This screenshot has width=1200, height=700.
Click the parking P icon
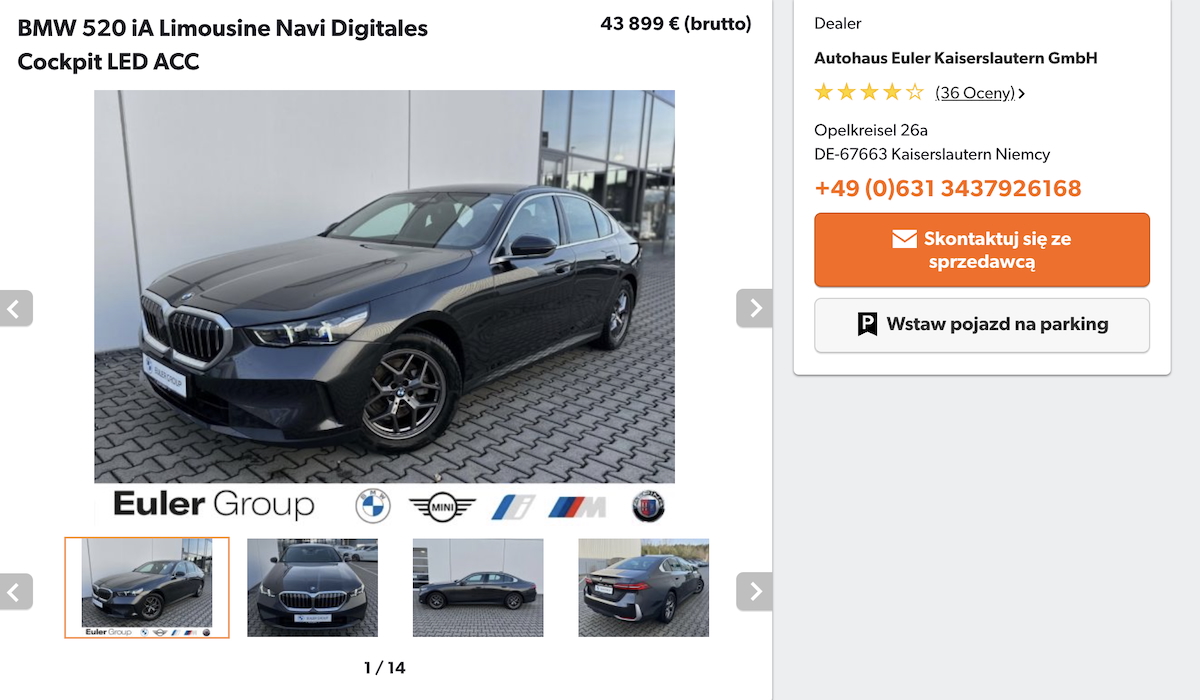click(x=867, y=324)
